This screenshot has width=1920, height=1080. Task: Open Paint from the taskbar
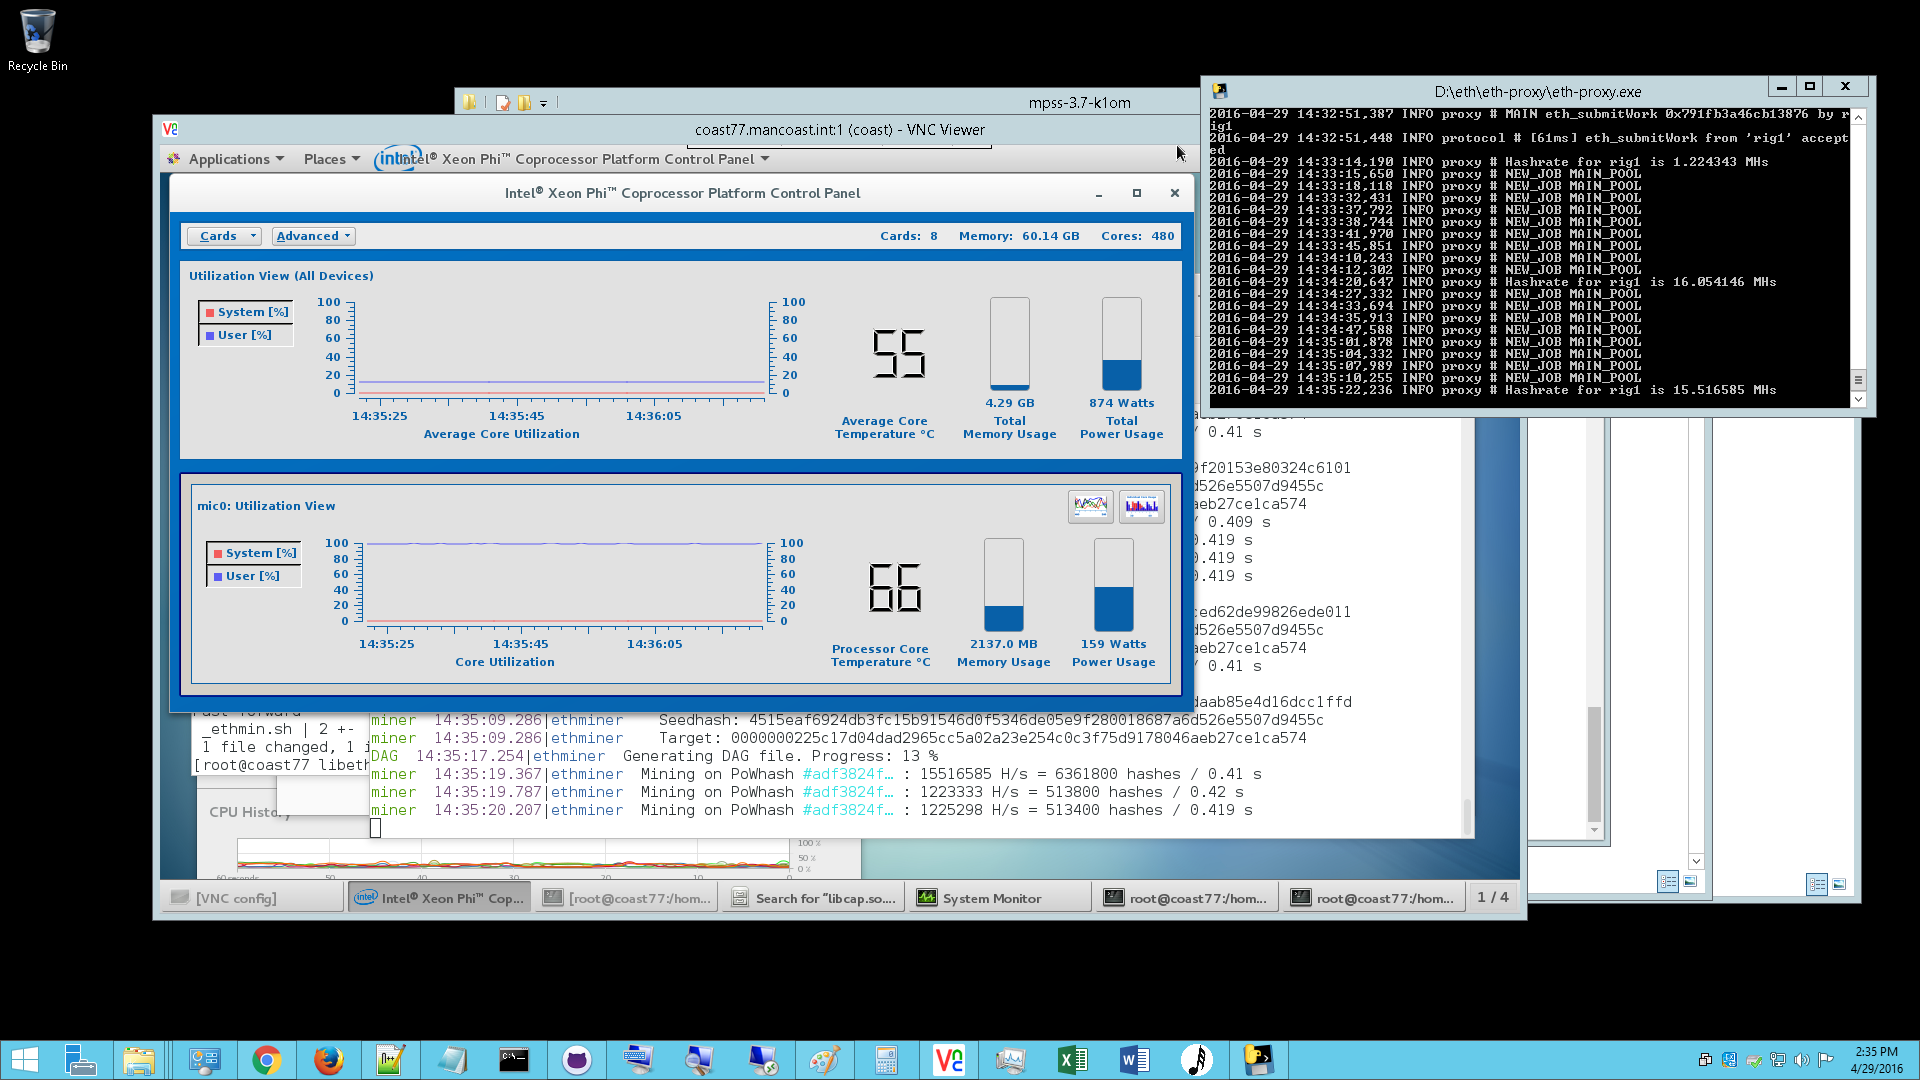[824, 1060]
